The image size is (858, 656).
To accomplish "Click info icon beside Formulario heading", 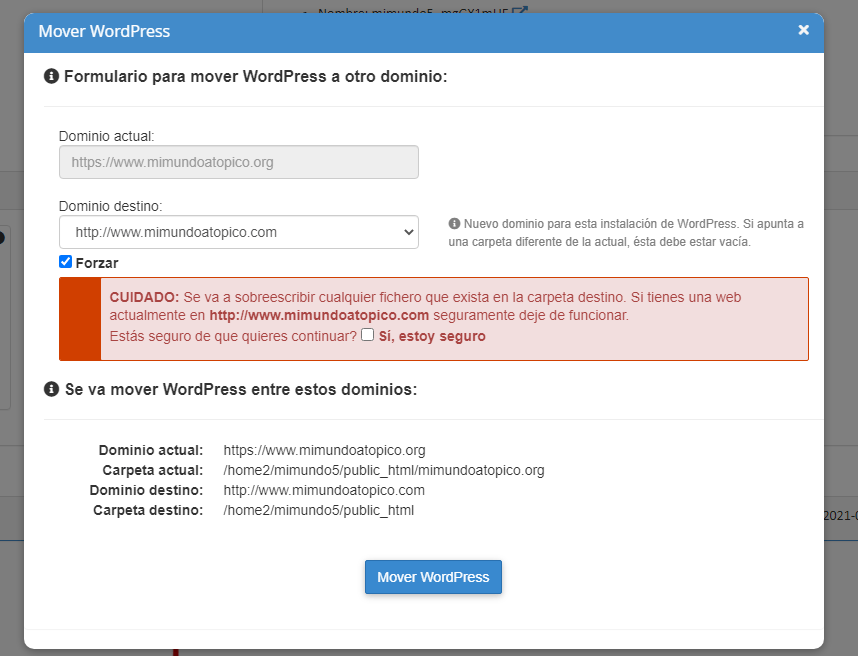I will [x=51, y=76].
